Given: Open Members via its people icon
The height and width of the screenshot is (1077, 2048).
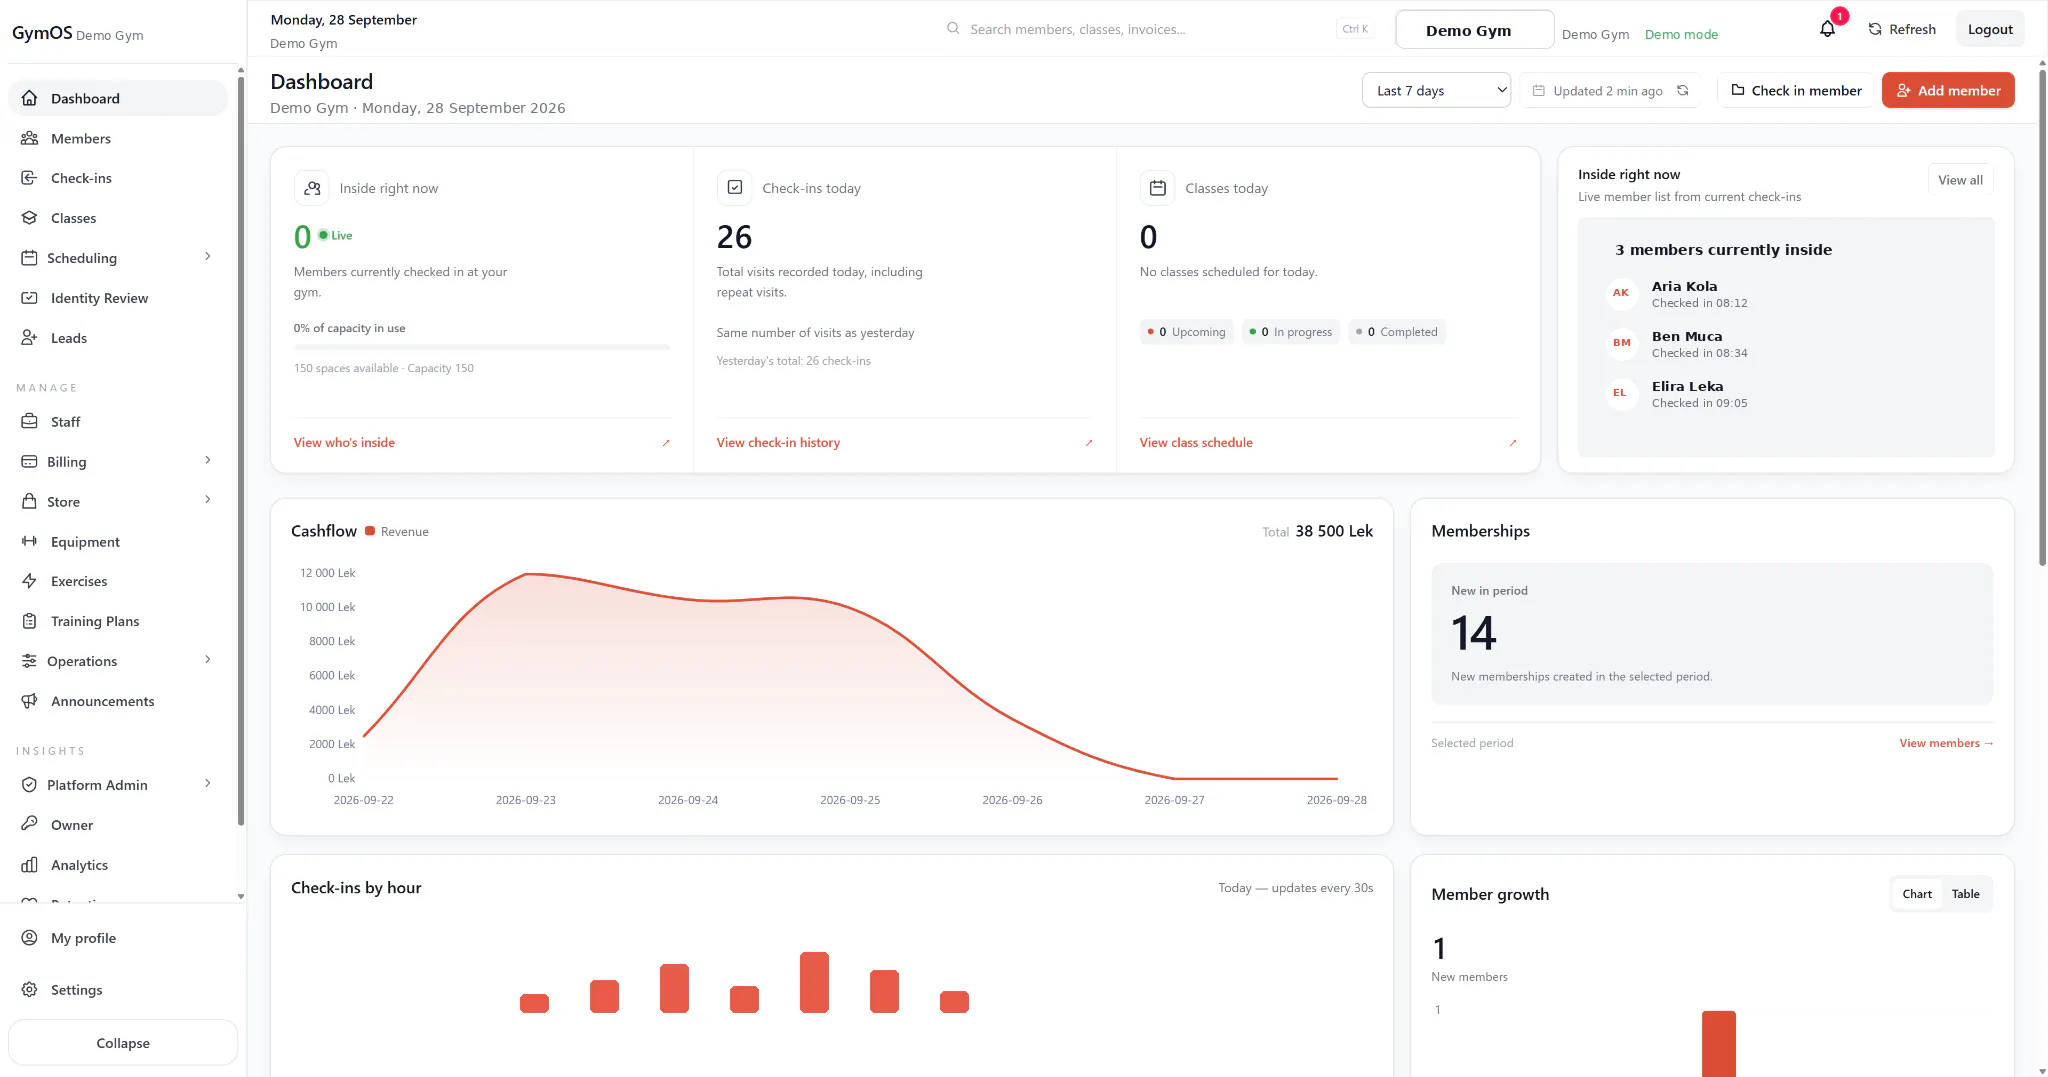Looking at the screenshot, I should (30, 138).
